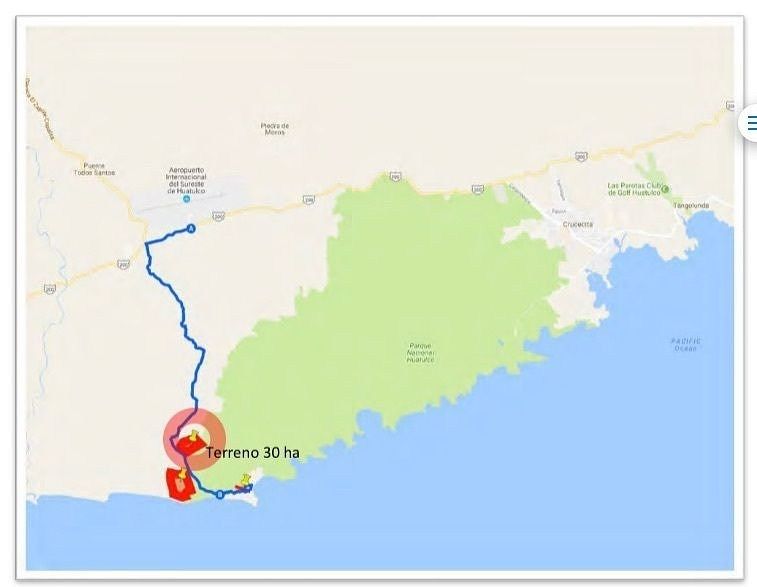Click the Crucecita town label

tap(578, 224)
